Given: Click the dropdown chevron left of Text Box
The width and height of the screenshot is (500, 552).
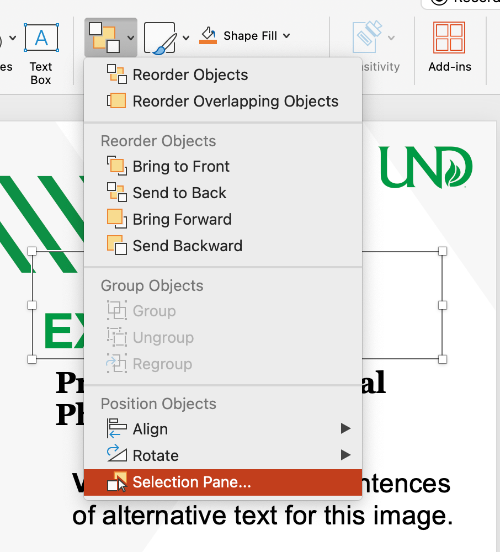Looking at the screenshot, I should tap(13, 37).
